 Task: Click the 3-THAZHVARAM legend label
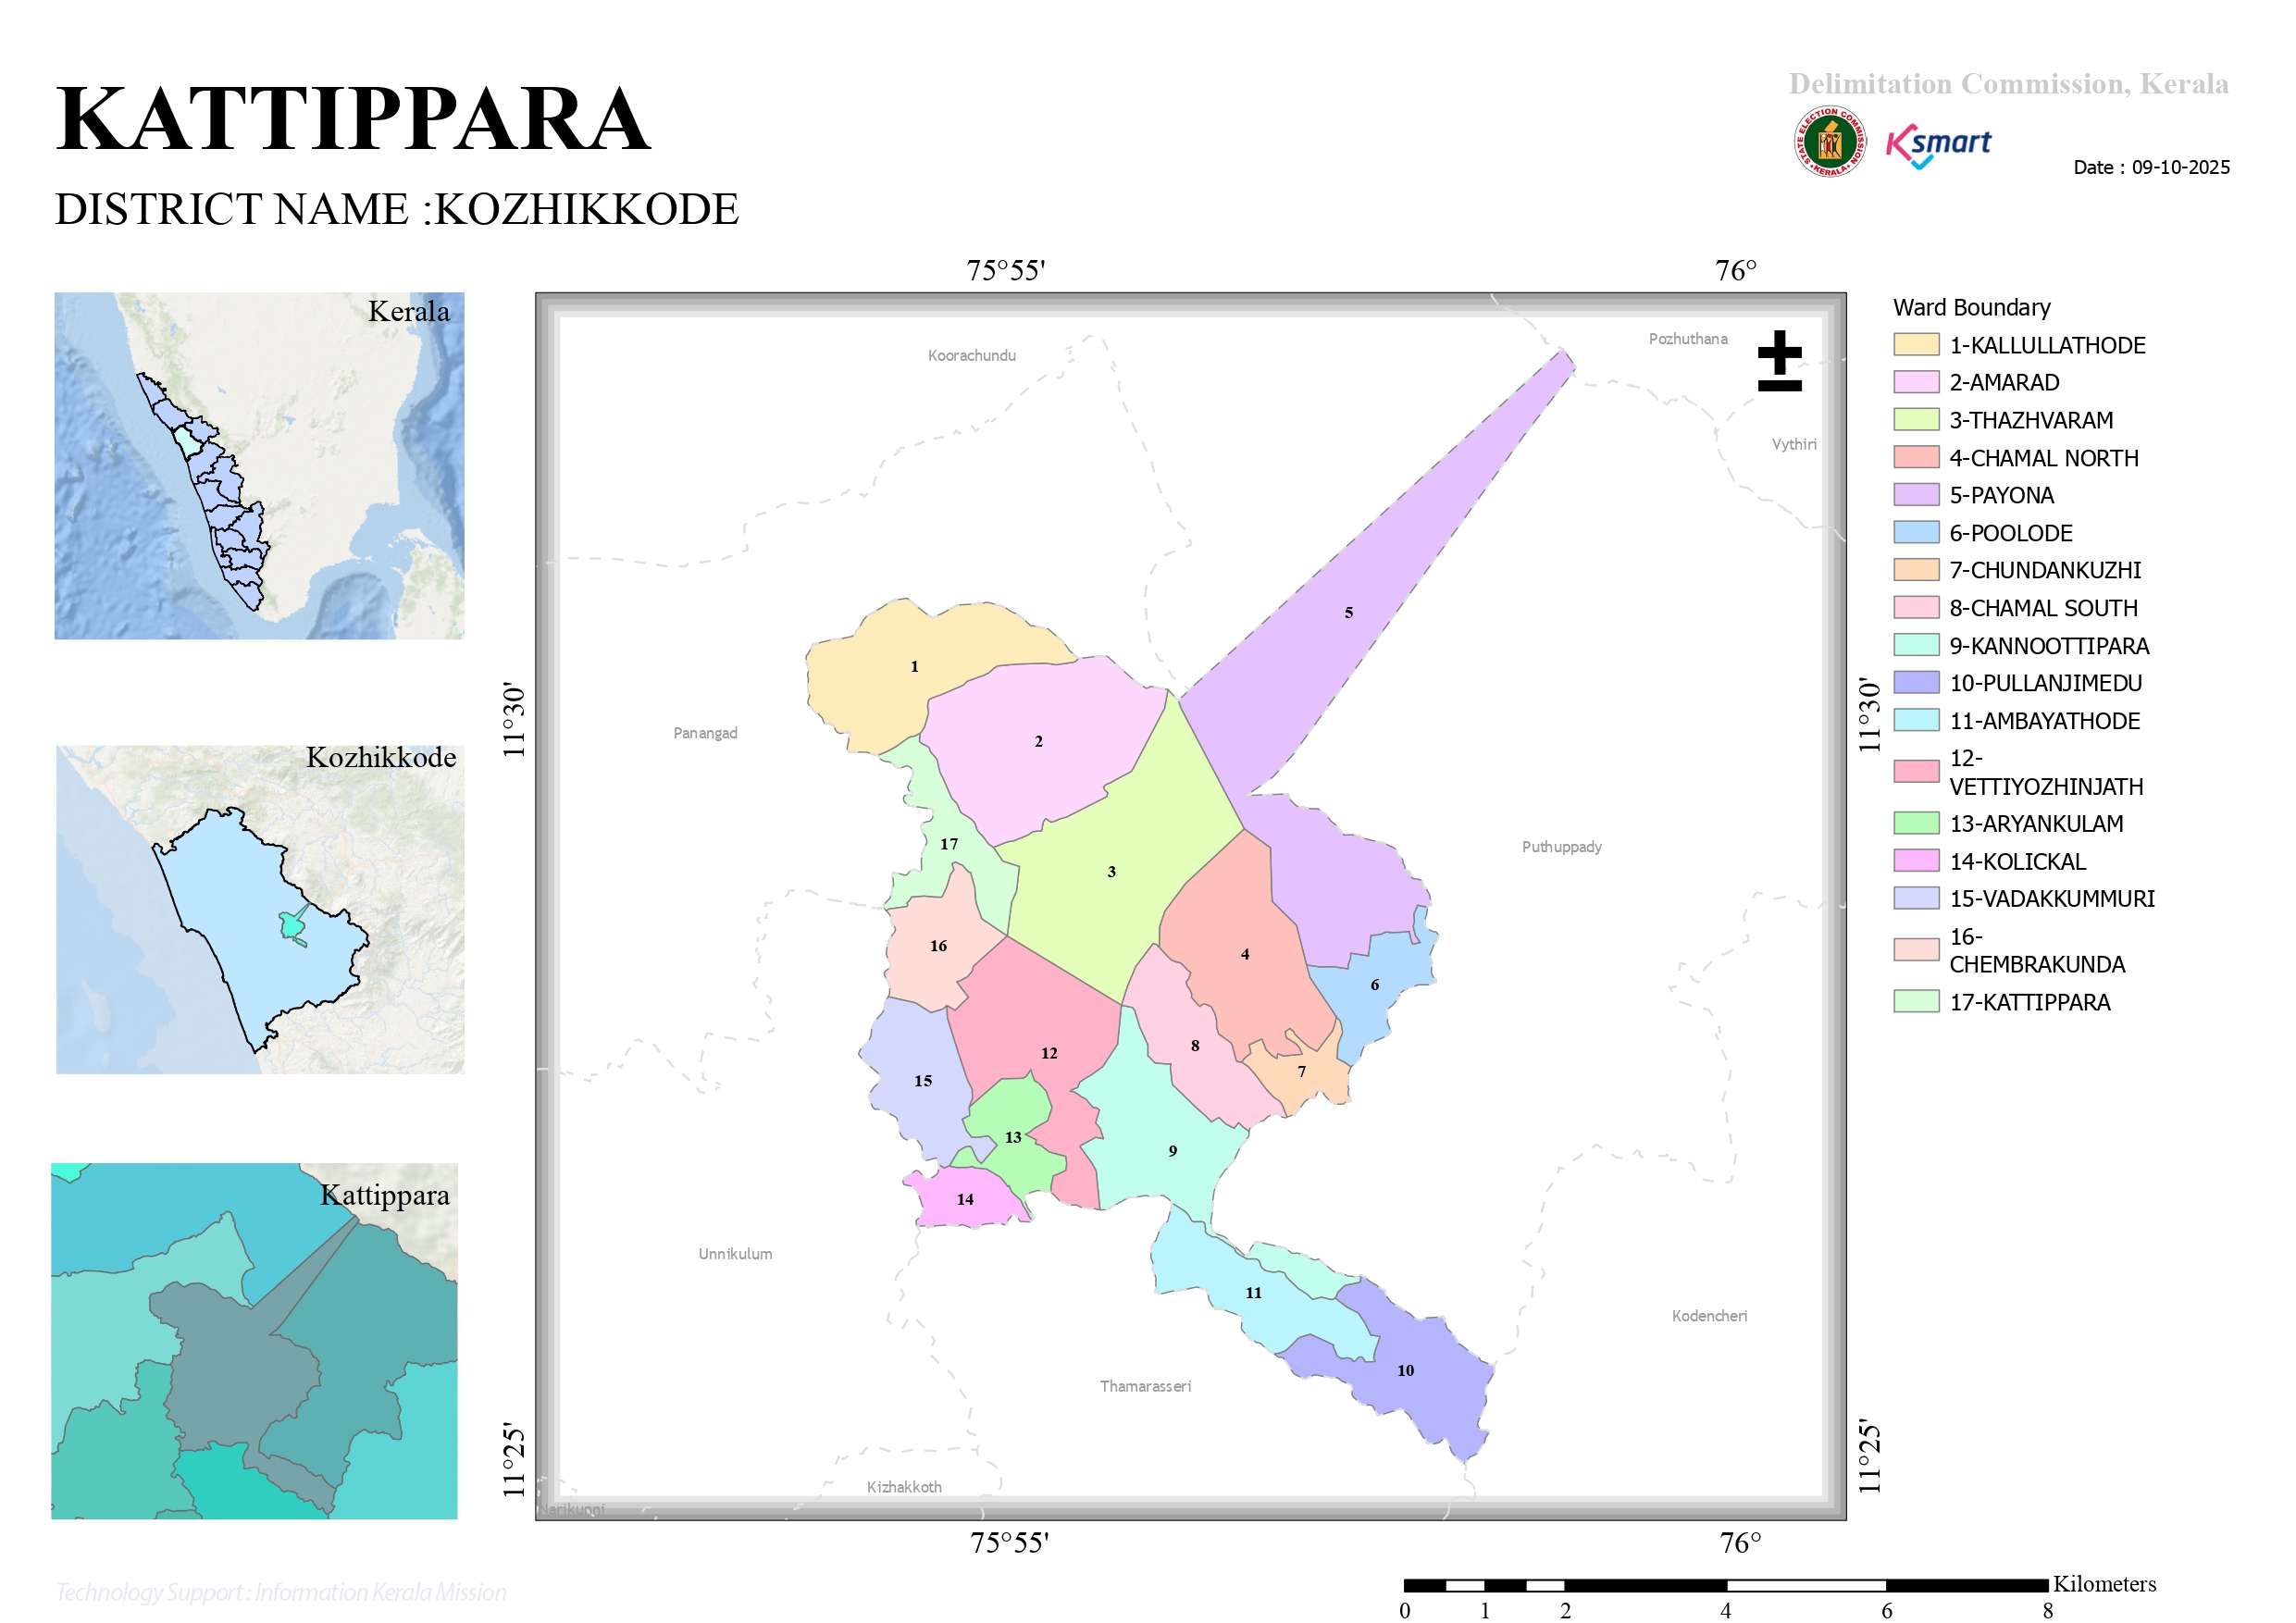click(x=2030, y=420)
